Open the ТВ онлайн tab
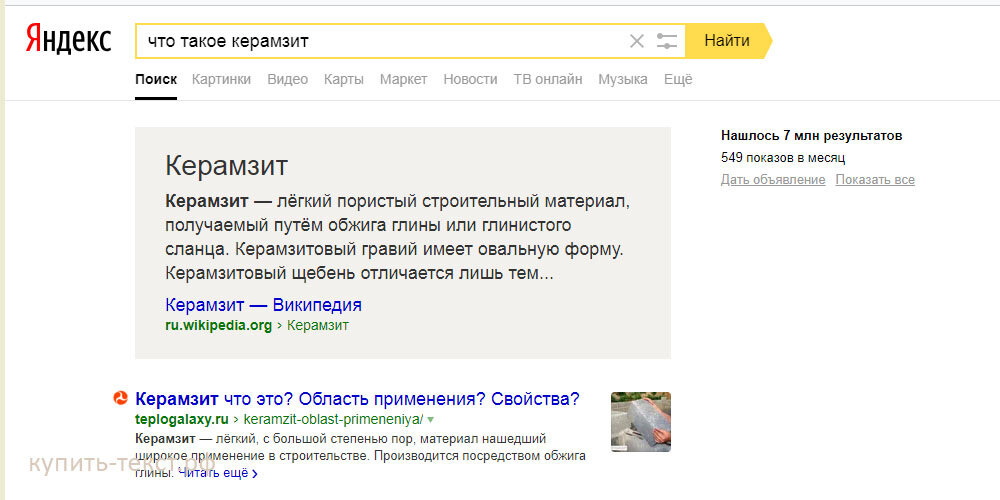Screen dimensions: 1000x500 point(548,80)
